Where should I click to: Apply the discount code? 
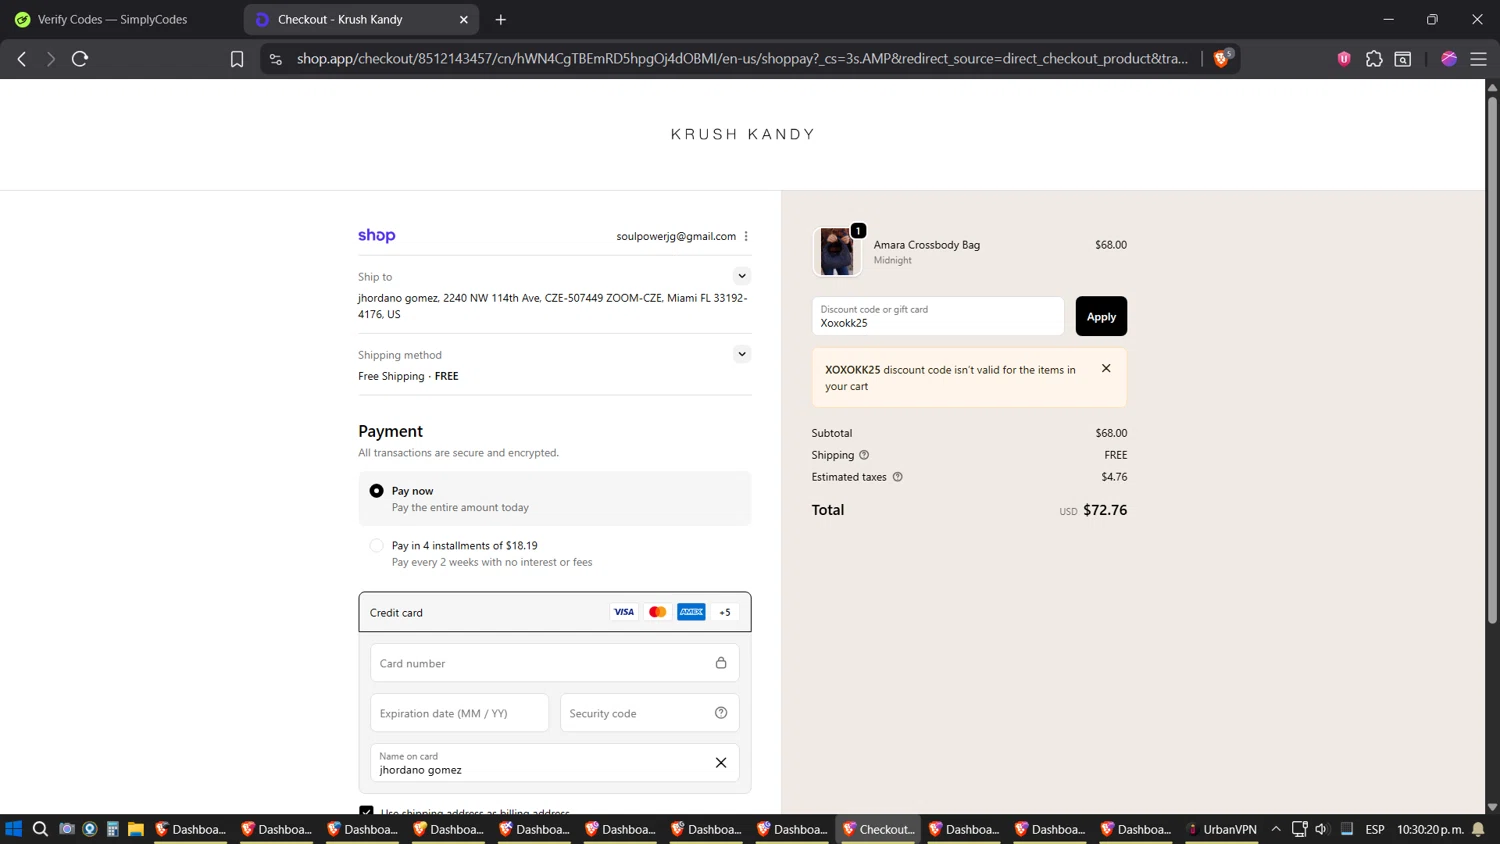(1101, 316)
